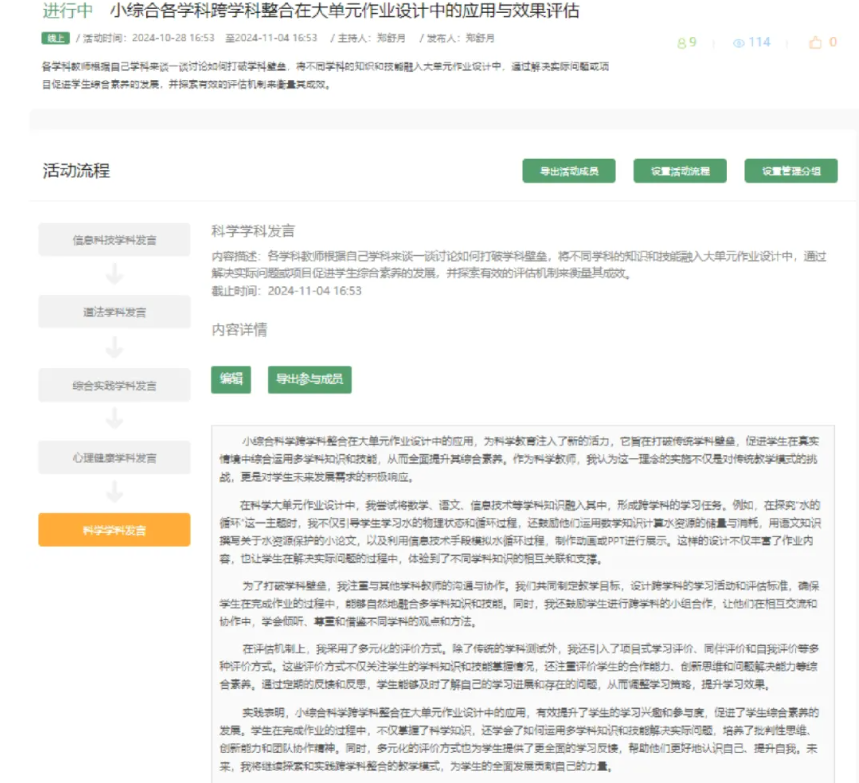Select the highlighted 科学学科发言 step
859x783 pixels.
coord(114,530)
